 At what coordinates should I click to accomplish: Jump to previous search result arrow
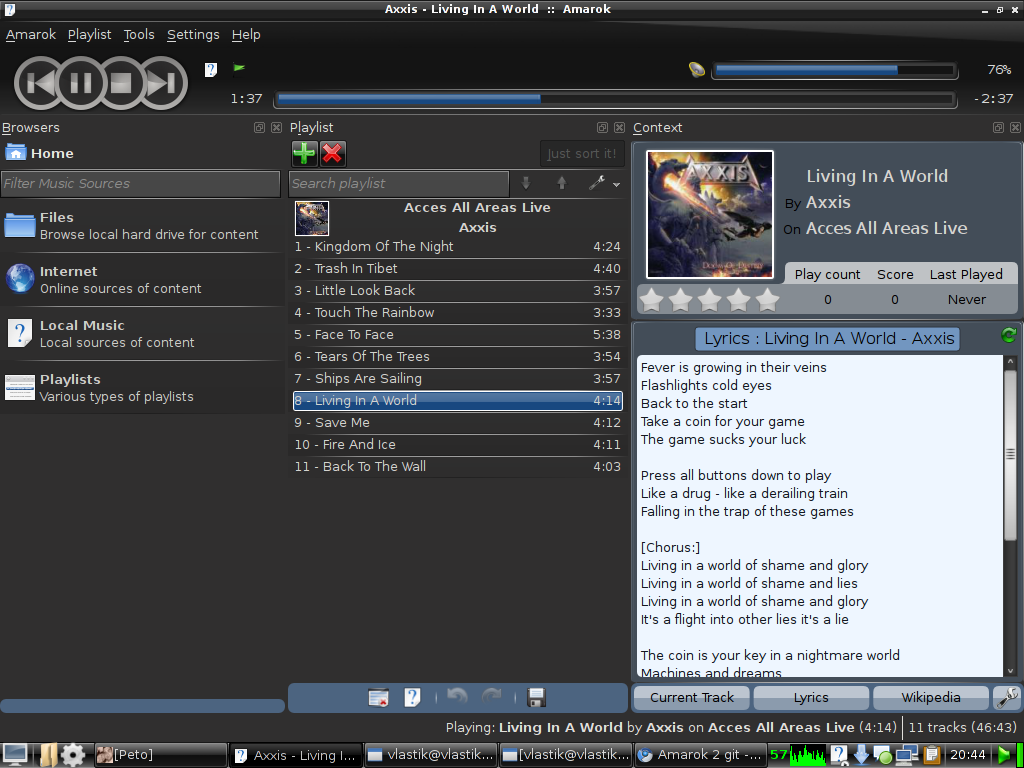(562, 184)
